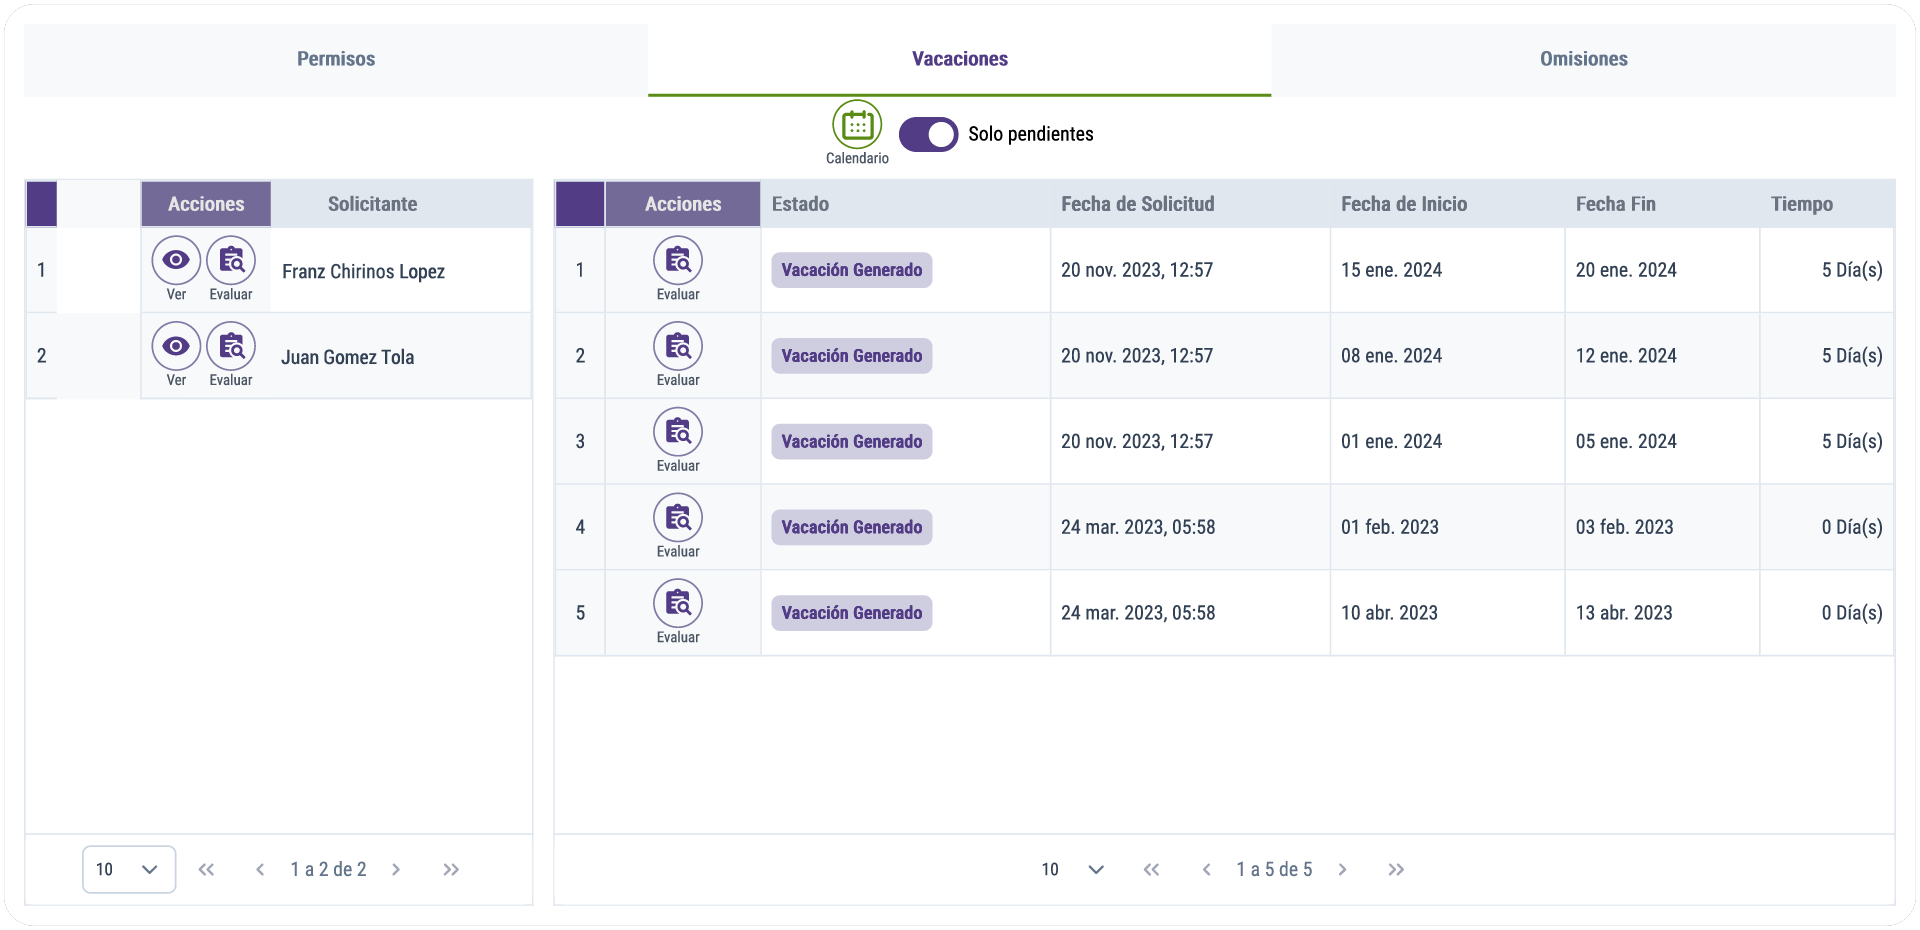Evaluate vacation starting 15 ene. 2024
Image resolution: width=1920 pixels, height=930 pixels.
click(678, 261)
